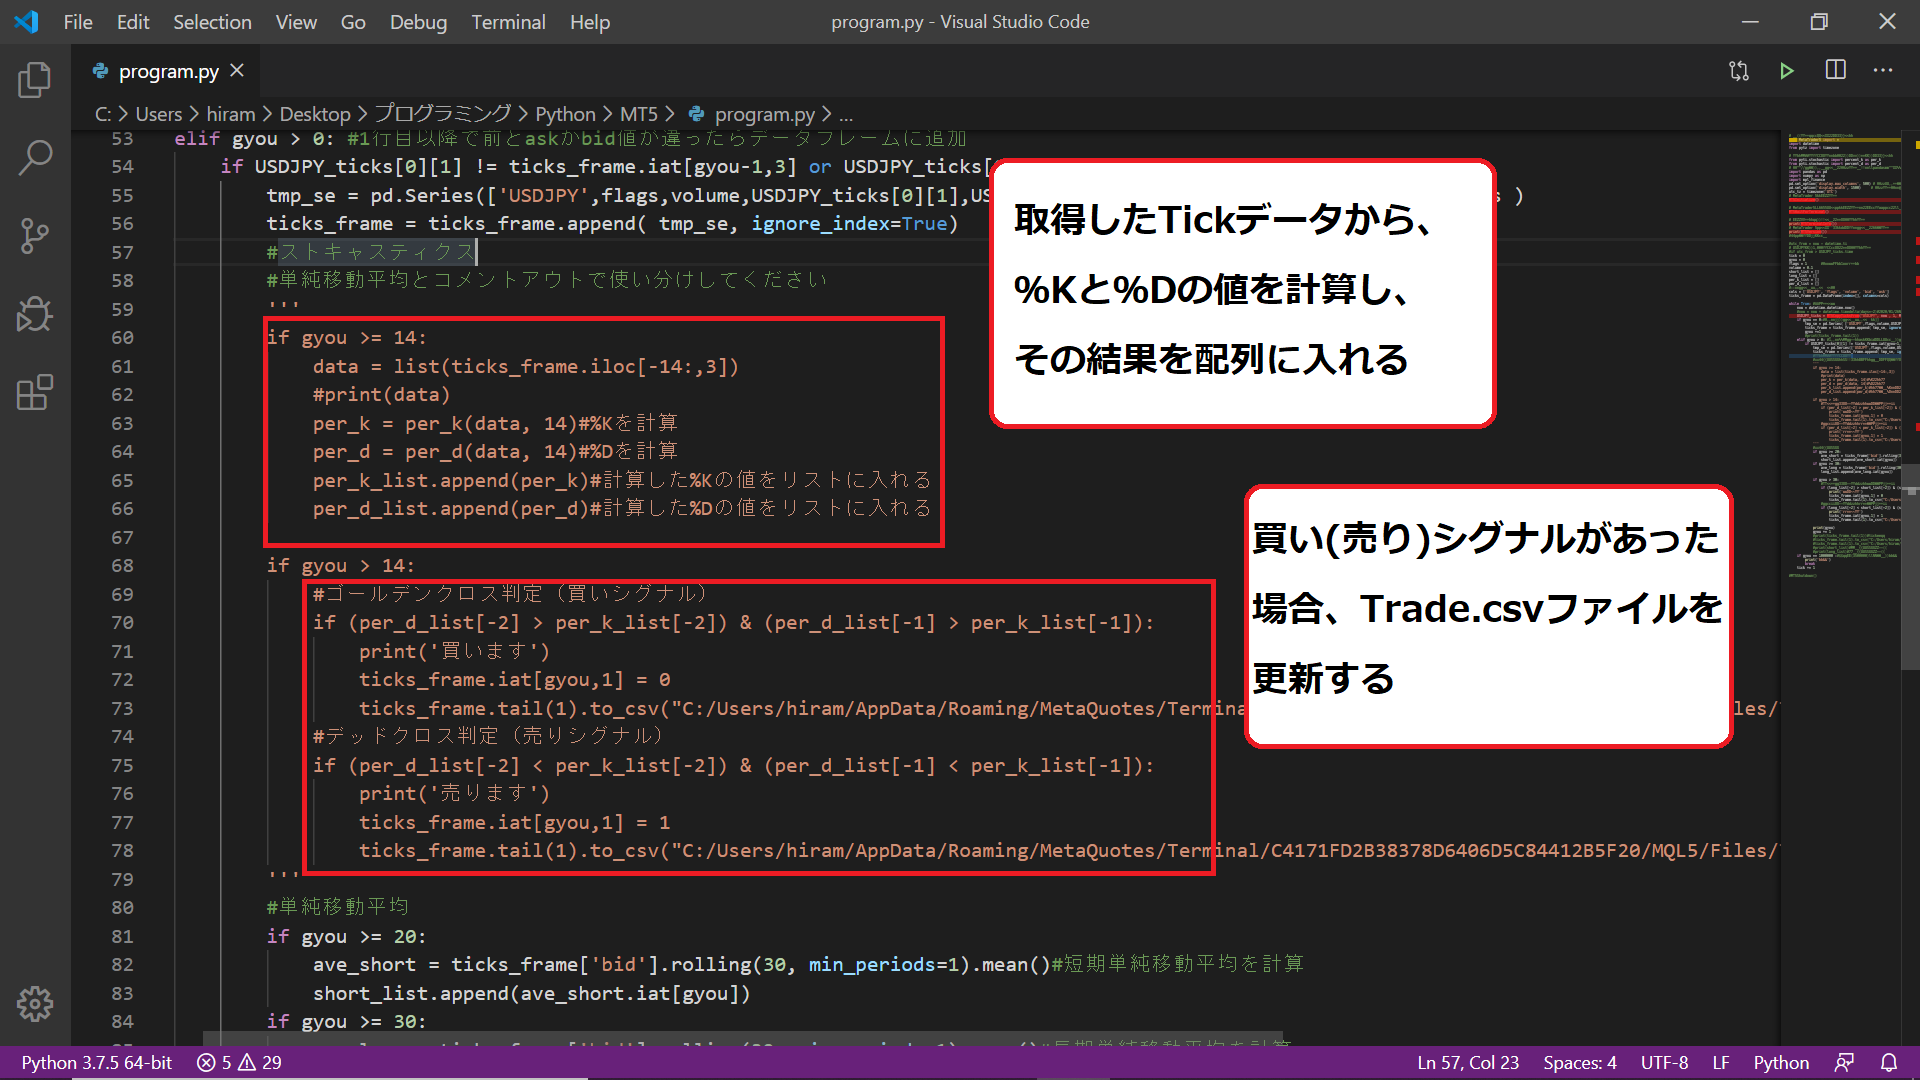Viewport: 1920px width, 1080px height.
Task: Open the Search sidebar icon
Action: click(x=35, y=157)
